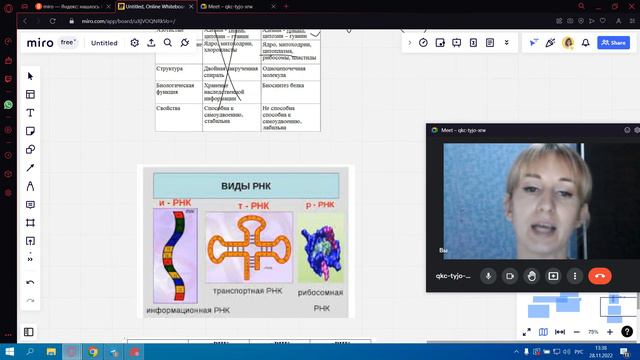This screenshot has height=360, width=640.
Task: Switch to the Untitled Online Whiteboard tab
Action: (x=155, y=7)
